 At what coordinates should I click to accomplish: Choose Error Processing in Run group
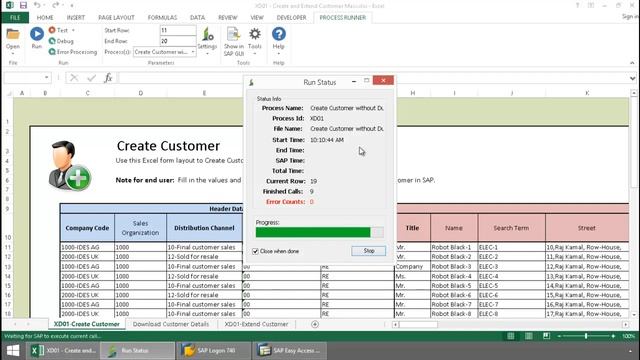pos(73,52)
